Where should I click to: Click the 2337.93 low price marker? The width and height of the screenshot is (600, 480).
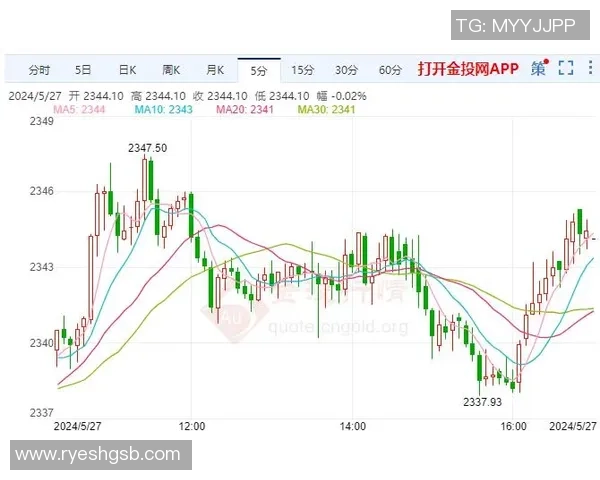(x=482, y=402)
